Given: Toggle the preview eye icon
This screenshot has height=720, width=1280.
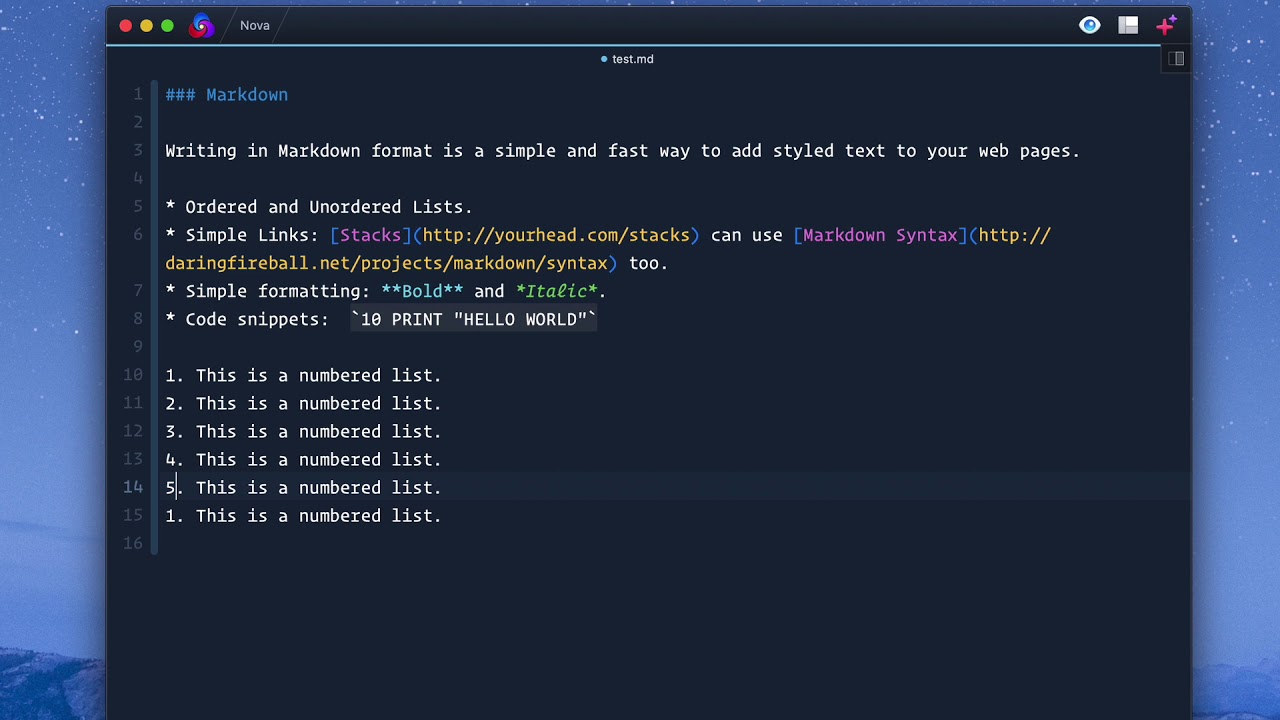Looking at the screenshot, I should pos(1090,26).
